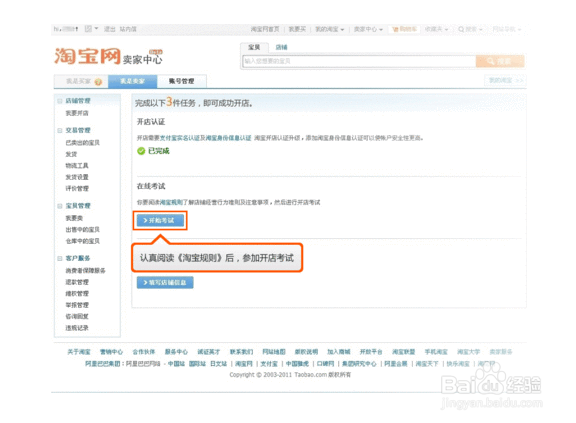Click the 我要买 link in top bar
Image resolution: width=576 pixels, height=423 pixels.
coord(297,29)
